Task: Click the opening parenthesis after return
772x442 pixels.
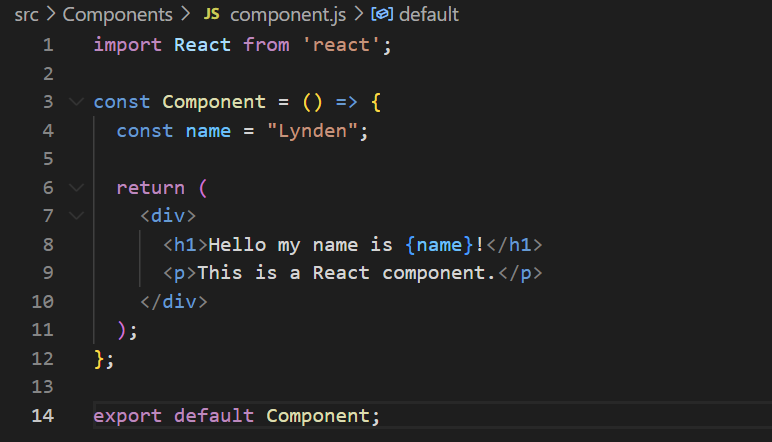Action: [x=203, y=188]
